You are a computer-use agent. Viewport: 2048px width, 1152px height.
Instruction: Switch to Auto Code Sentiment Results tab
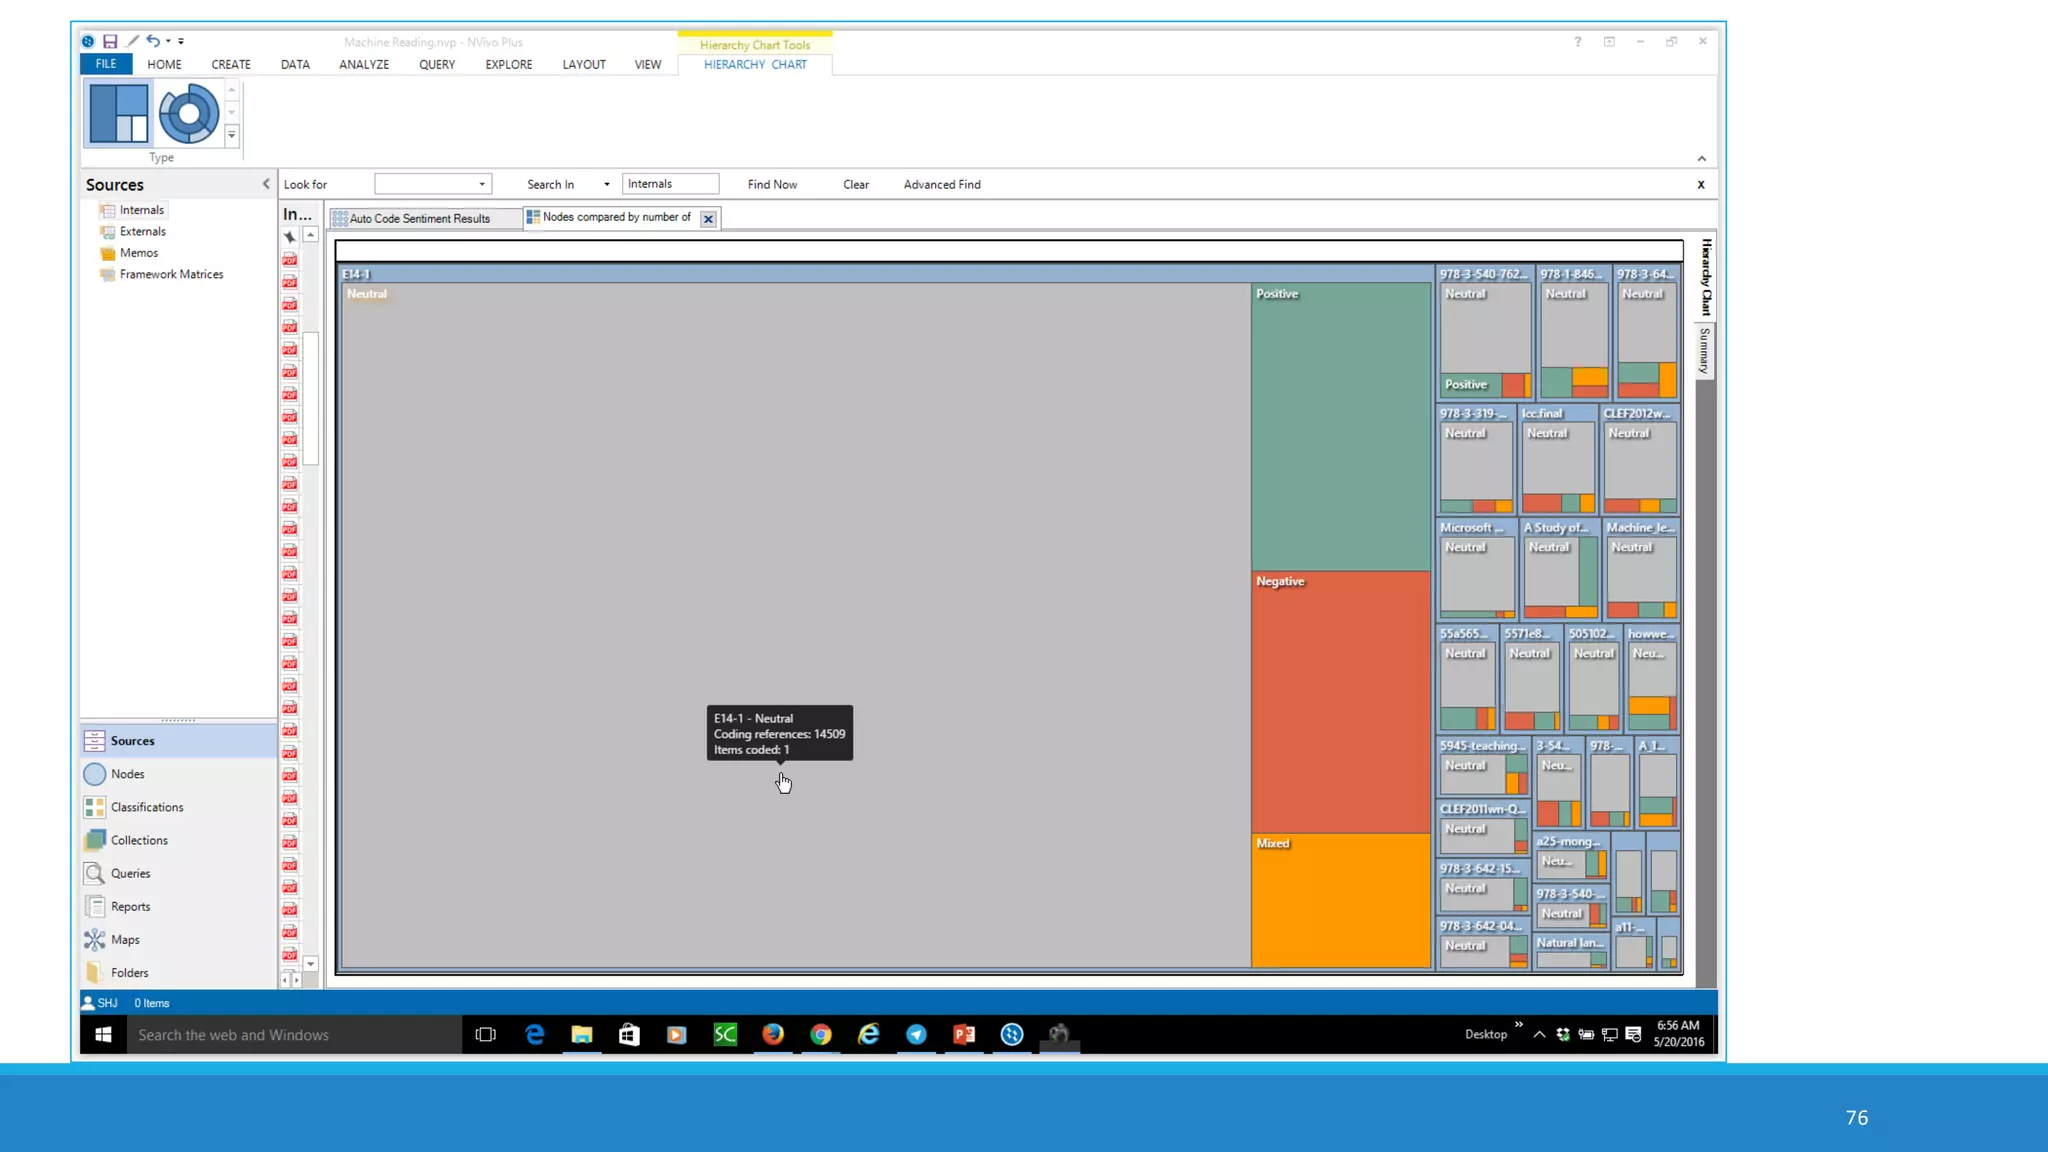coord(419,218)
